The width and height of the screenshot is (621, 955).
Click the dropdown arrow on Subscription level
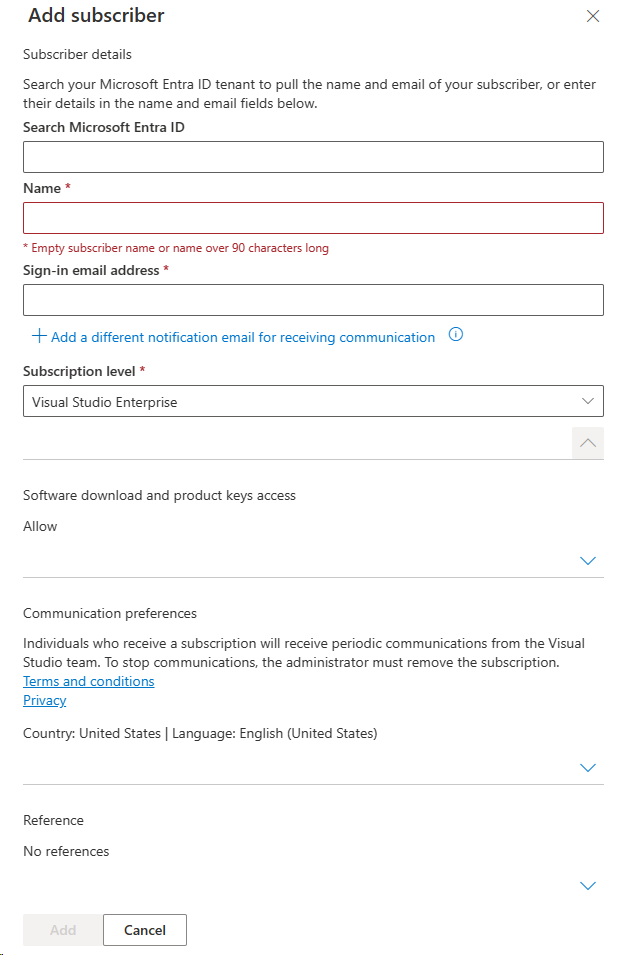590,400
